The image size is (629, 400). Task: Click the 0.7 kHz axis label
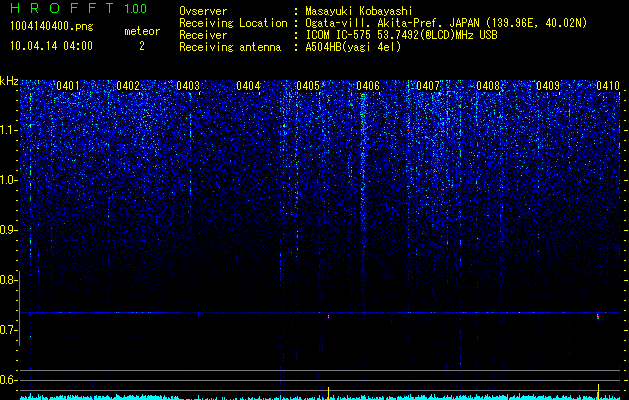(8, 330)
